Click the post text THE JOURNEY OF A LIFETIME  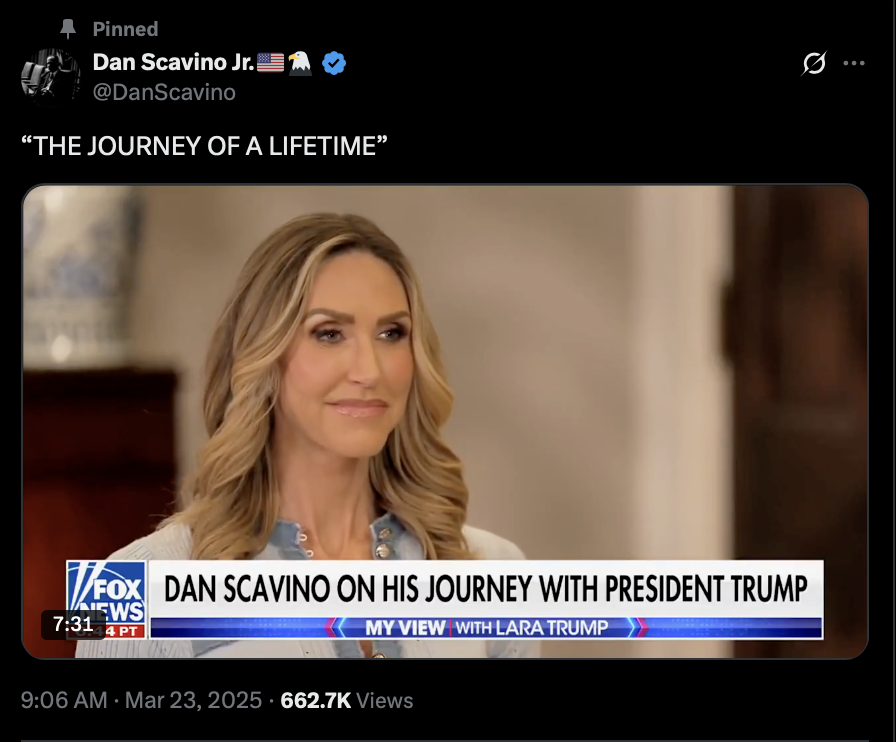pyautogui.click(x=204, y=146)
